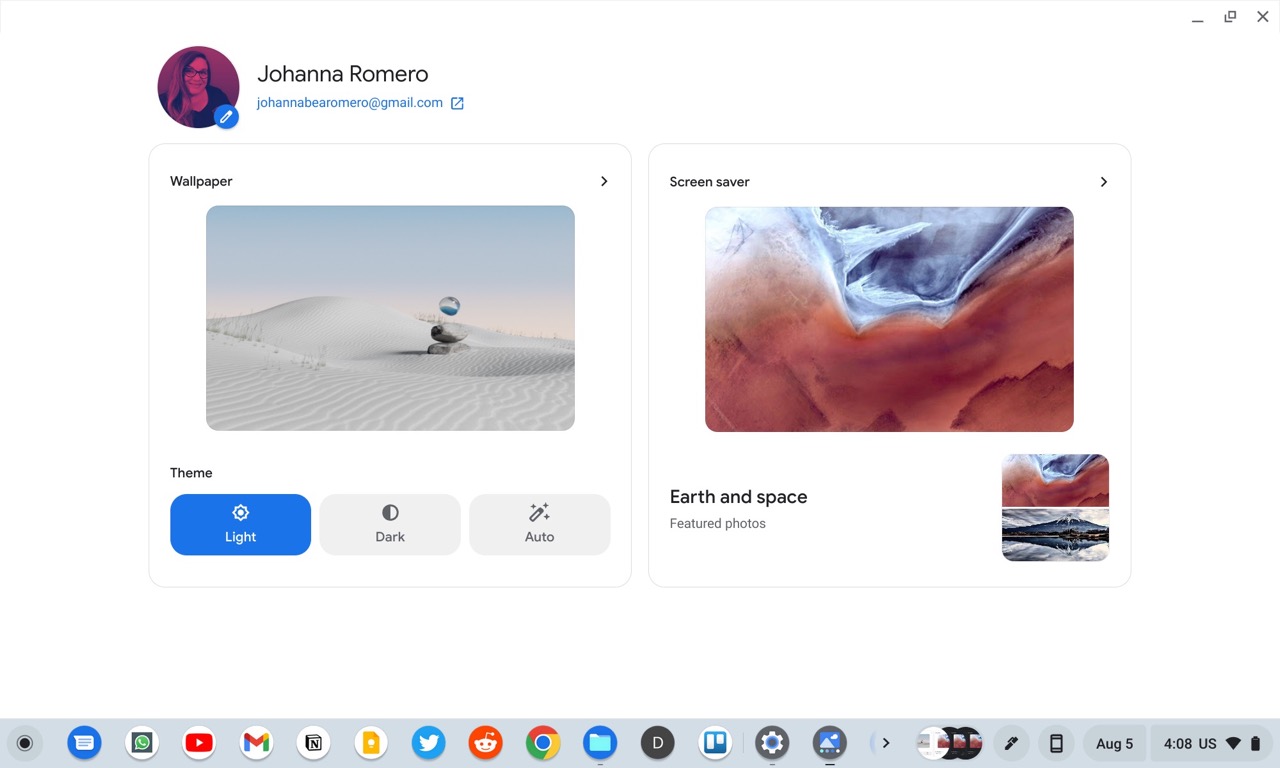Open Google Keep from the shelf

click(x=371, y=743)
